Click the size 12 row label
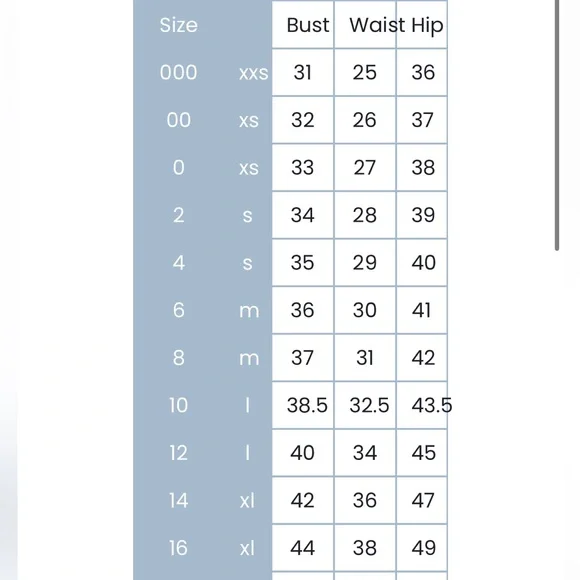This screenshot has width=580, height=580. coord(179,453)
